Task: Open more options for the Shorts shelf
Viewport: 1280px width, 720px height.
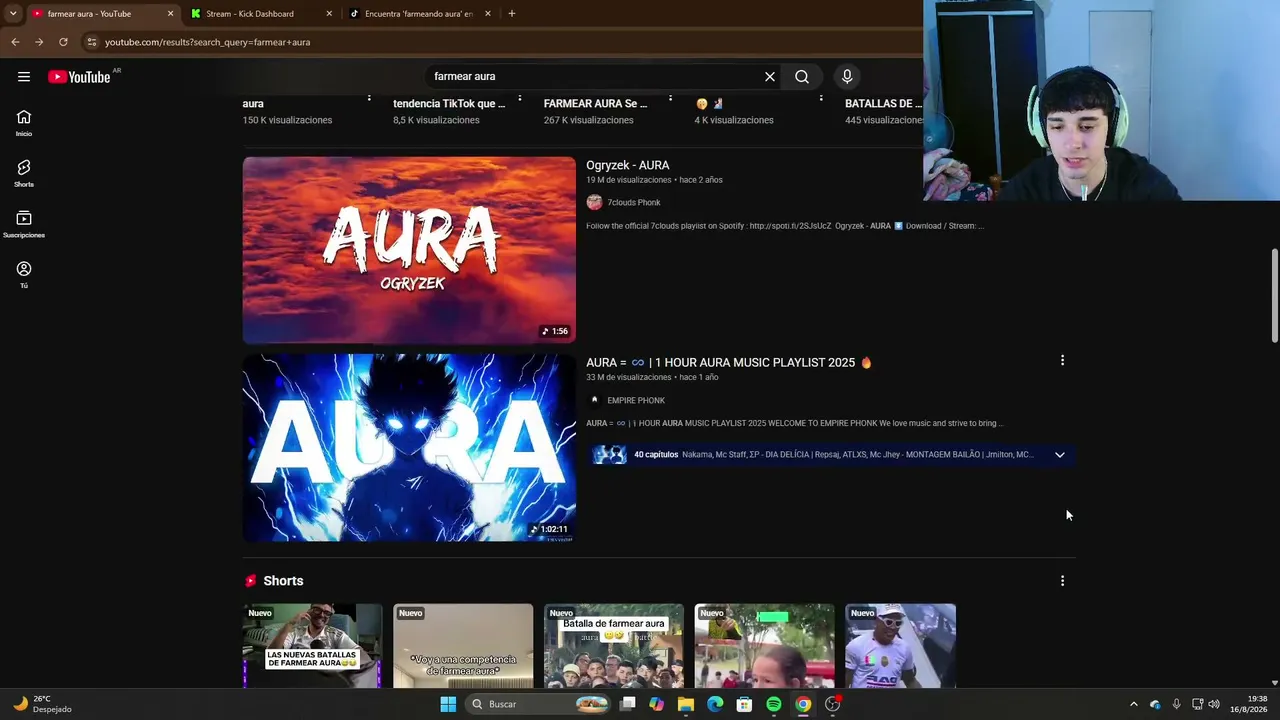Action: [1062, 581]
